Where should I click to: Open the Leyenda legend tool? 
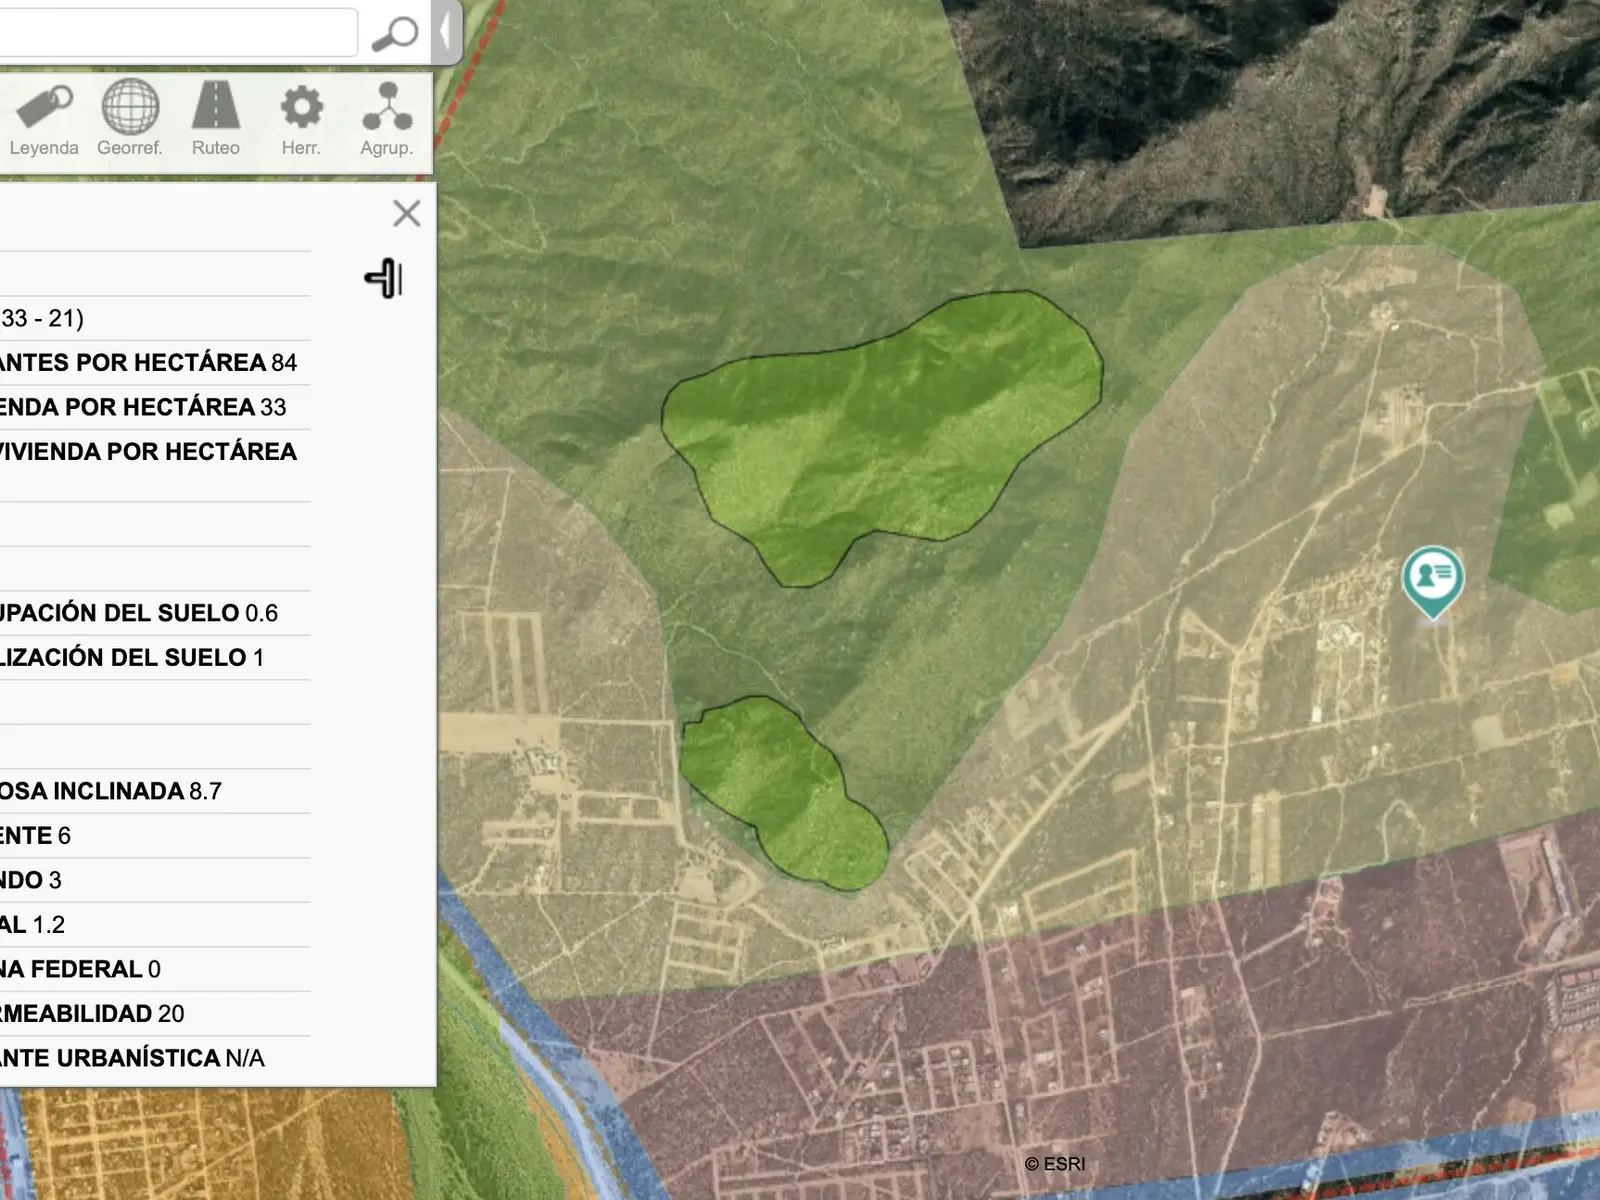[43, 120]
